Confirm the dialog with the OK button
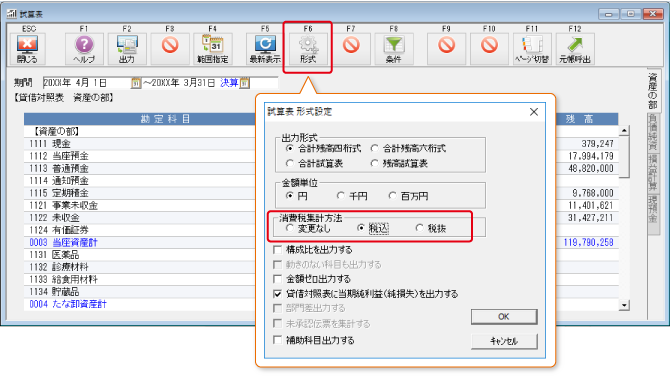This screenshot has width=671, height=376. click(504, 317)
